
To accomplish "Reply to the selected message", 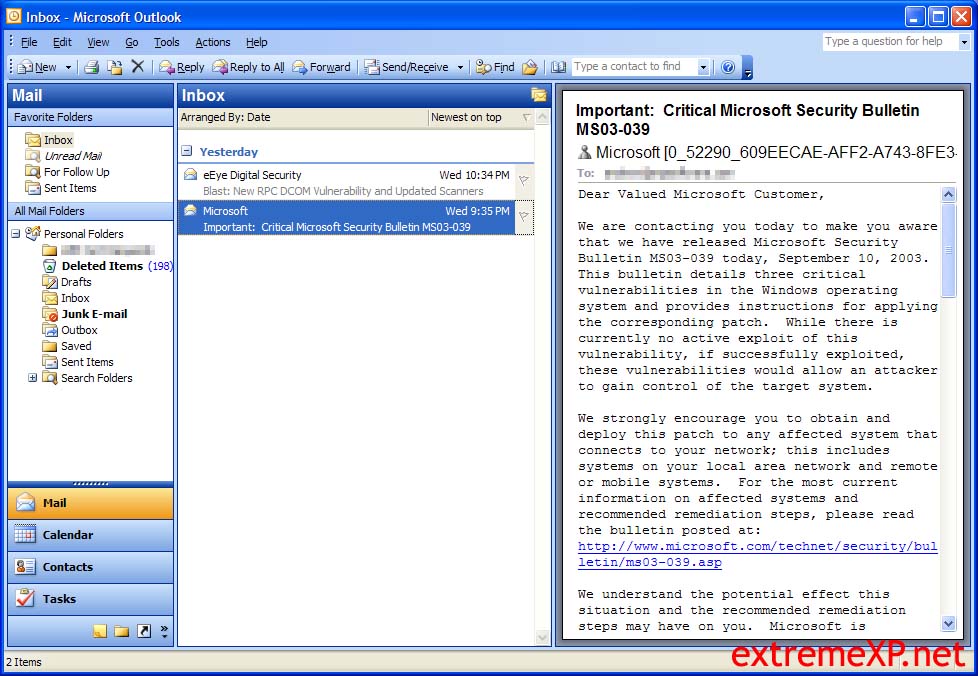I will (182, 67).
